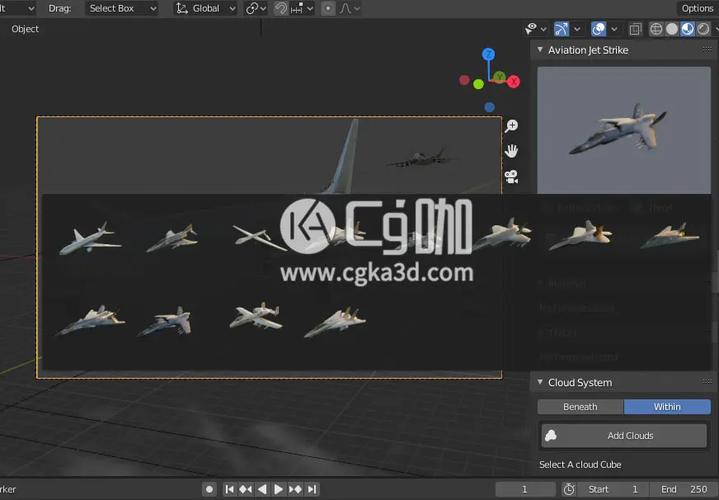Click the proportional falloff curve icon

coord(345,8)
